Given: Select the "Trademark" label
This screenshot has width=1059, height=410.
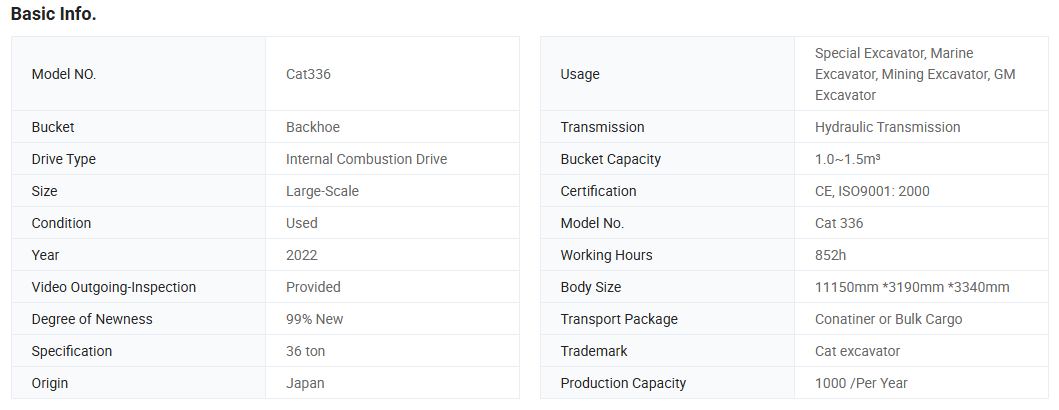Looking at the screenshot, I should (x=594, y=351).
